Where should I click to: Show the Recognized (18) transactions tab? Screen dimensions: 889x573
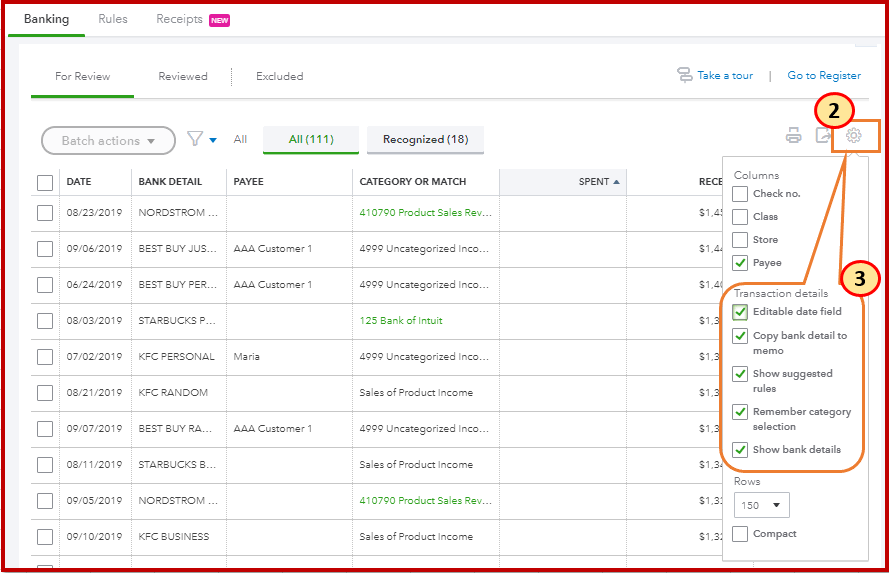(x=425, y=139)
